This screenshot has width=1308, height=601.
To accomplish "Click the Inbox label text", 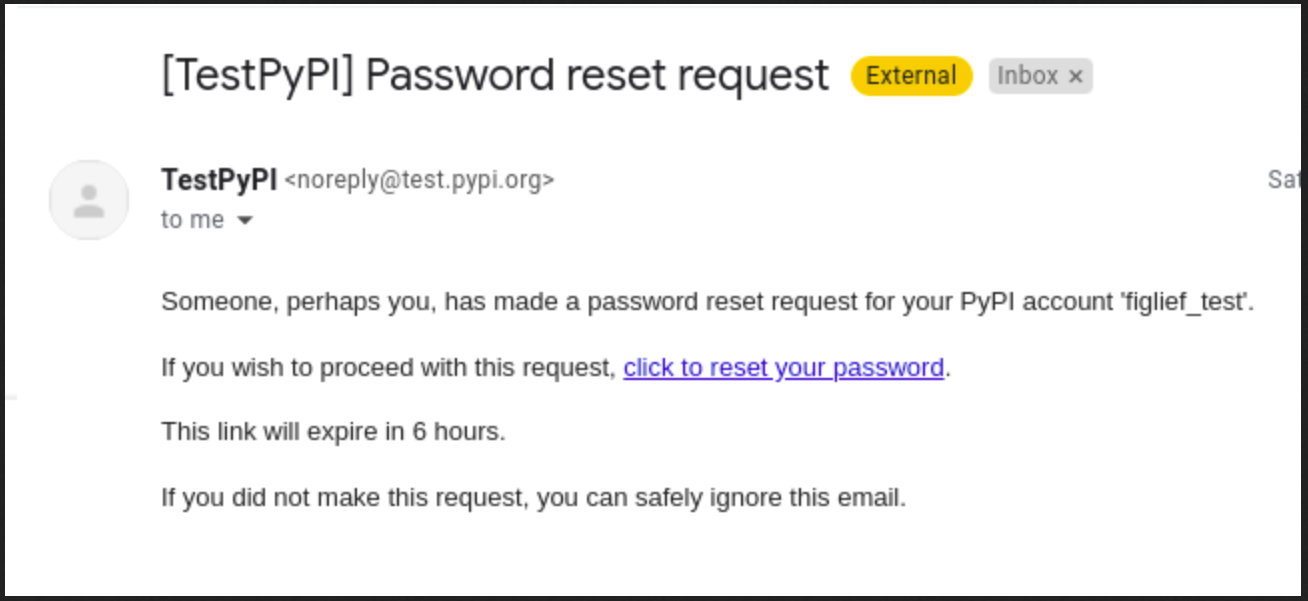I will tap(1027, 76).
